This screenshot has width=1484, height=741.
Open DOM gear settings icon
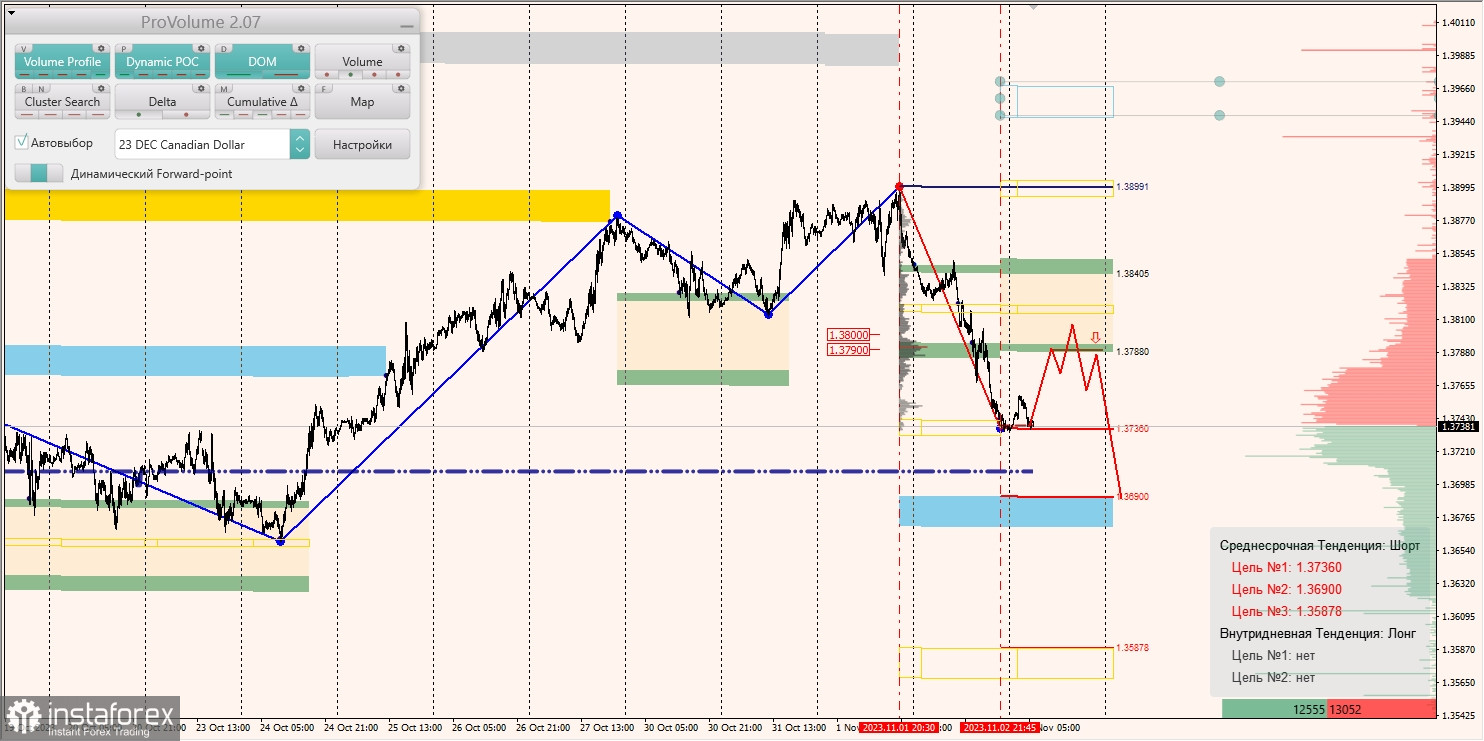[x=300, y=48]
